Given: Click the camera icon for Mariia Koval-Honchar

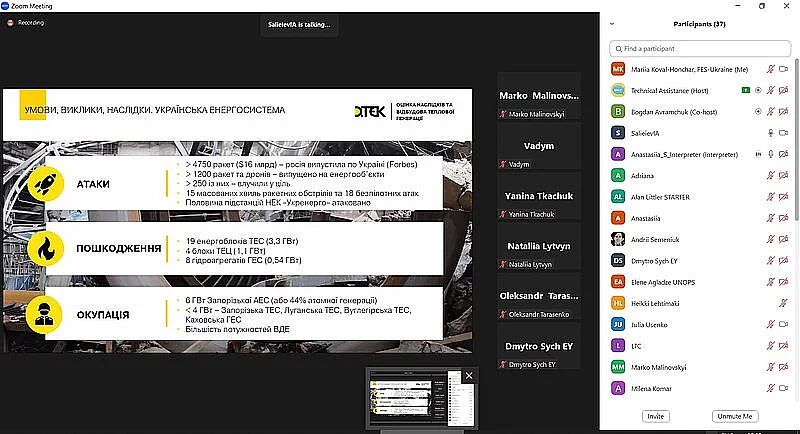Looking at the screenshot, I should (x=783, y=69).
